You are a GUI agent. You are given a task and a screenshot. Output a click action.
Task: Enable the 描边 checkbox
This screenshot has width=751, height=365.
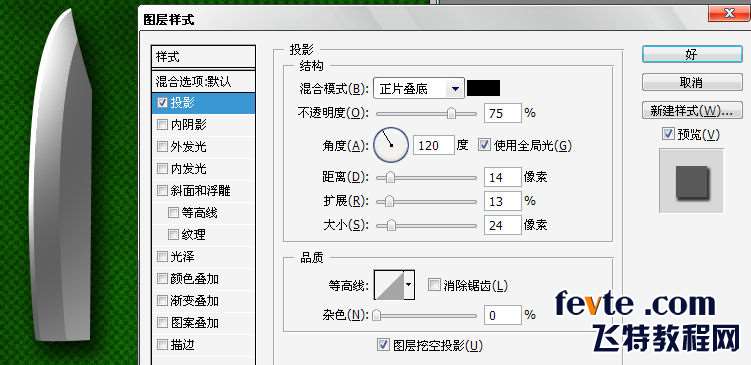tap(162, 345)
